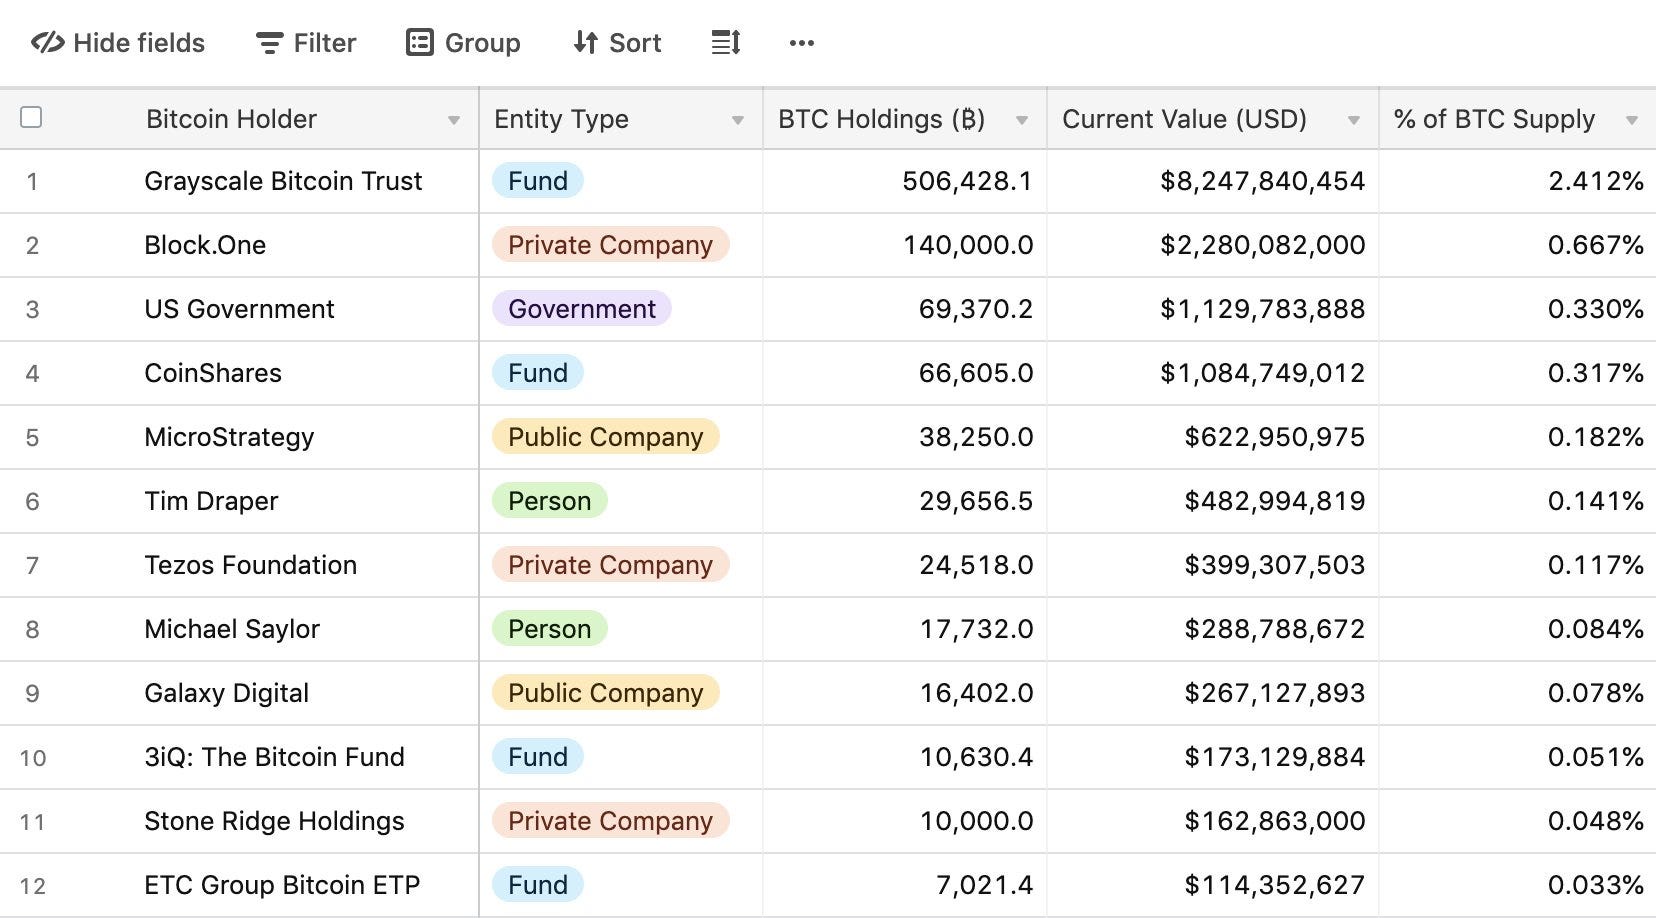1656x918 pixels.
Task: Click row number 6
Action: pyautogui.click(x=32, y=502)
